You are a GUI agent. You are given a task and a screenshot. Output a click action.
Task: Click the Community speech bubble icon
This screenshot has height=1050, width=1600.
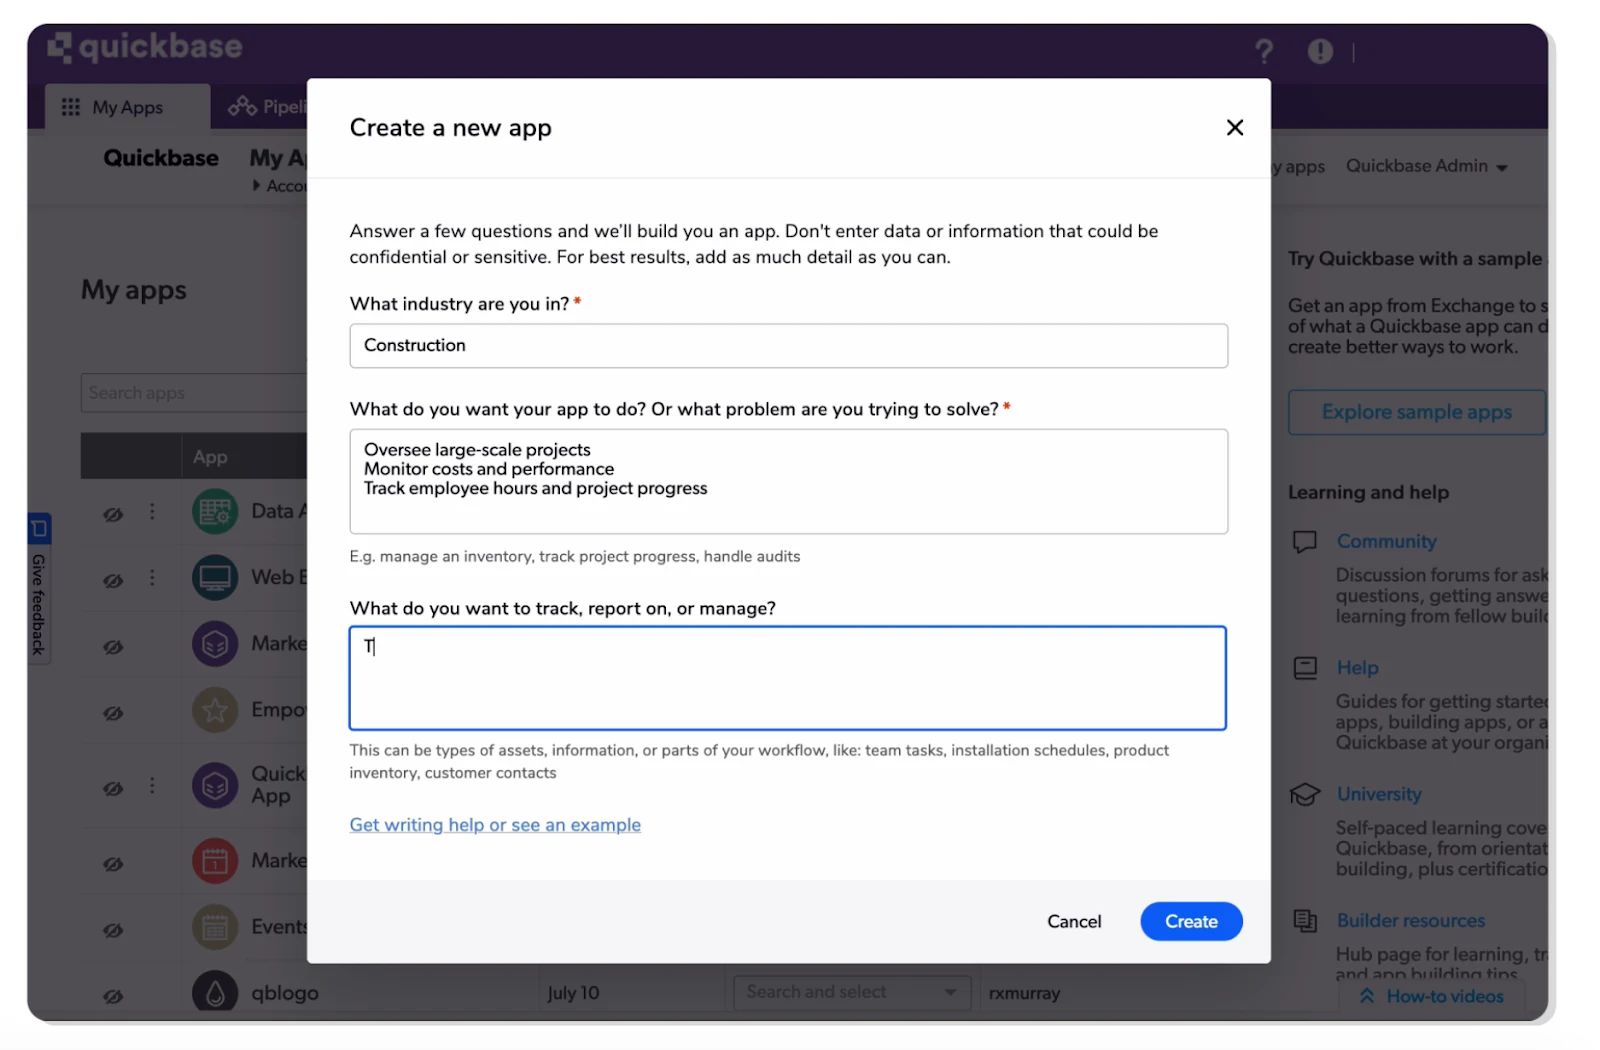[x=1305, y=542]
